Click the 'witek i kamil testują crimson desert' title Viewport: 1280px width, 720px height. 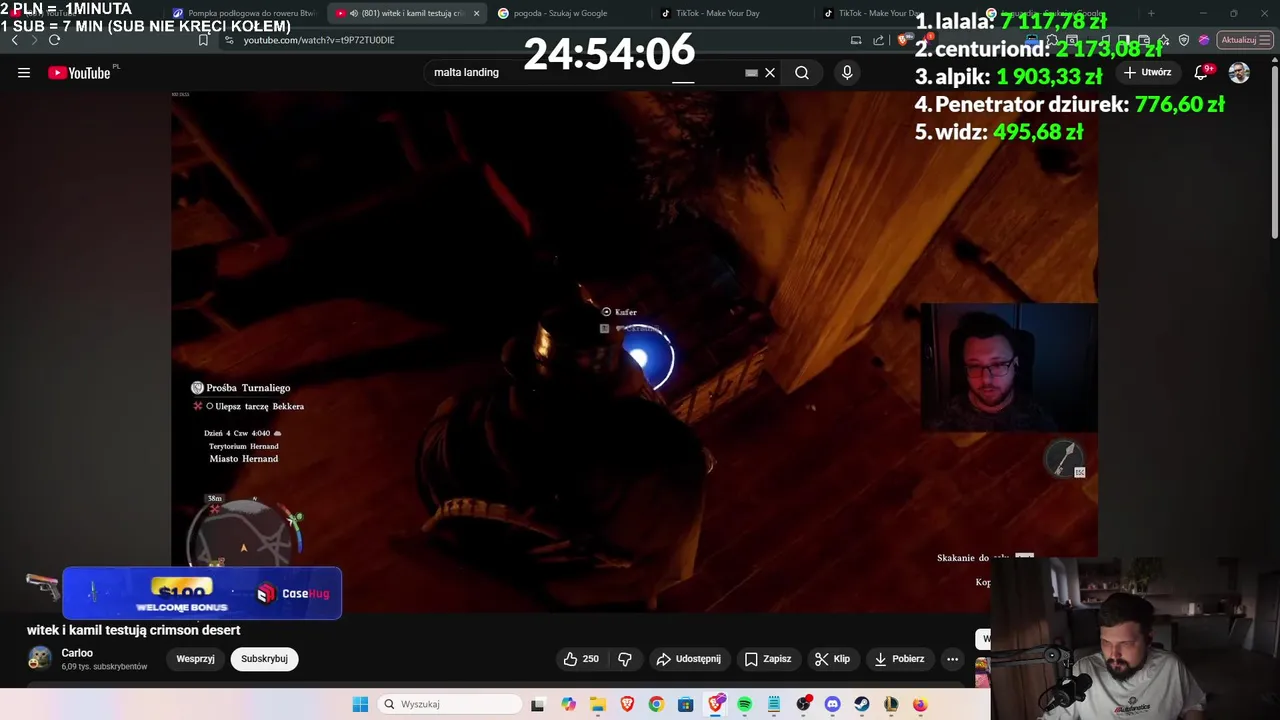pyautogui.click(x=134, y=630)
